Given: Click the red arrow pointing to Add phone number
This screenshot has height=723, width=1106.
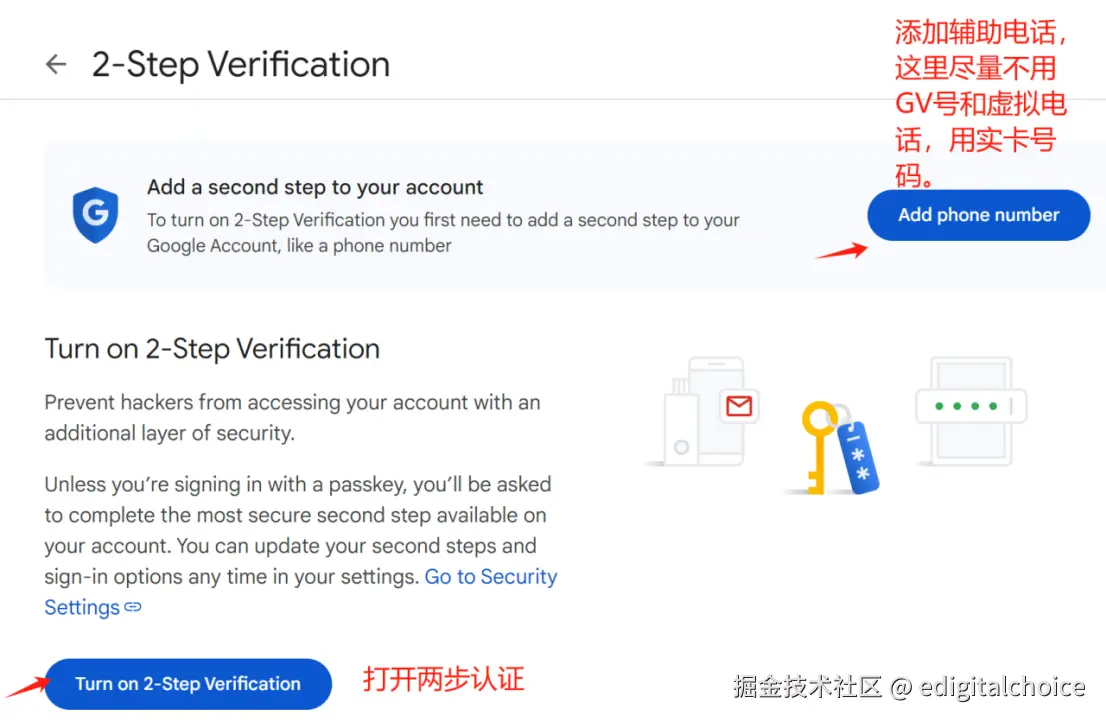Looking at the screenshot, I should [841, 251].
